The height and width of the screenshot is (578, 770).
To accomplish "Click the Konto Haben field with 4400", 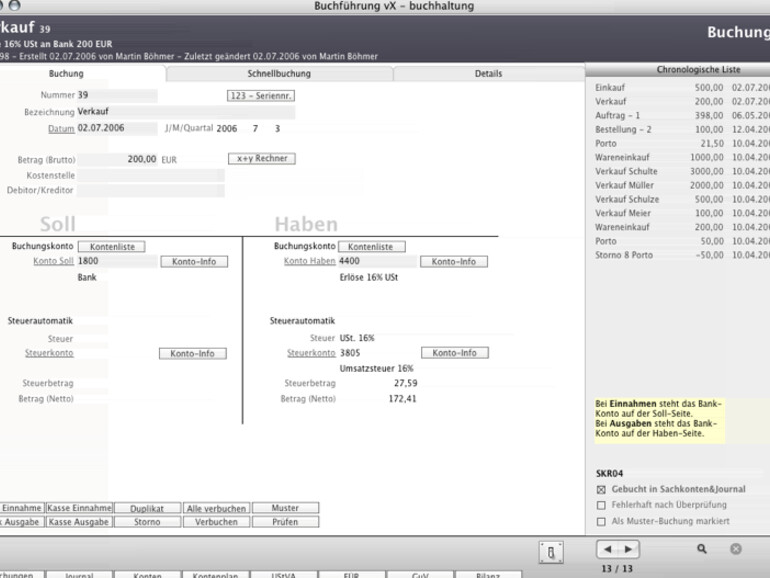I will 377,261.
